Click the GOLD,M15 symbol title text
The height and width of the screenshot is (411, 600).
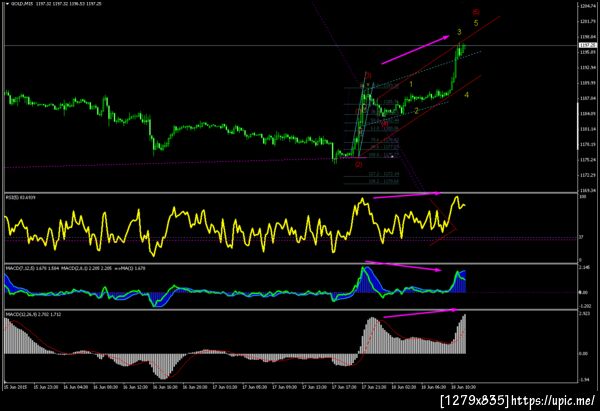[x=22, y=4]
